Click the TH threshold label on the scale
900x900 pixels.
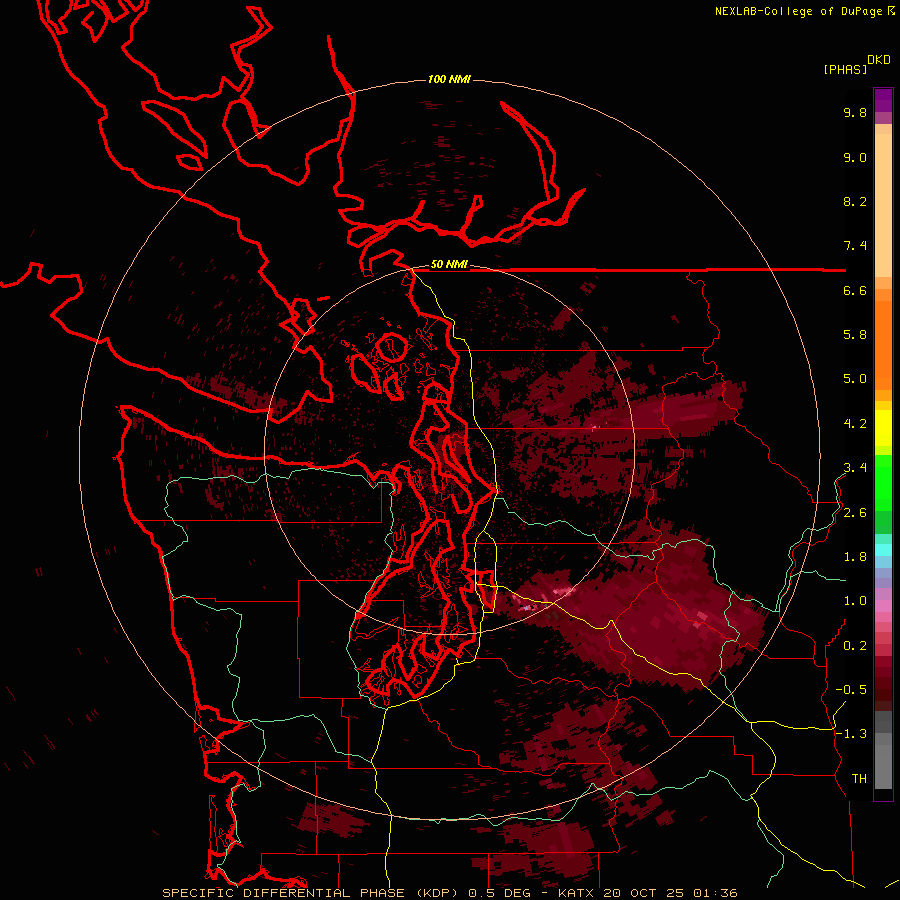pos(859,779)
